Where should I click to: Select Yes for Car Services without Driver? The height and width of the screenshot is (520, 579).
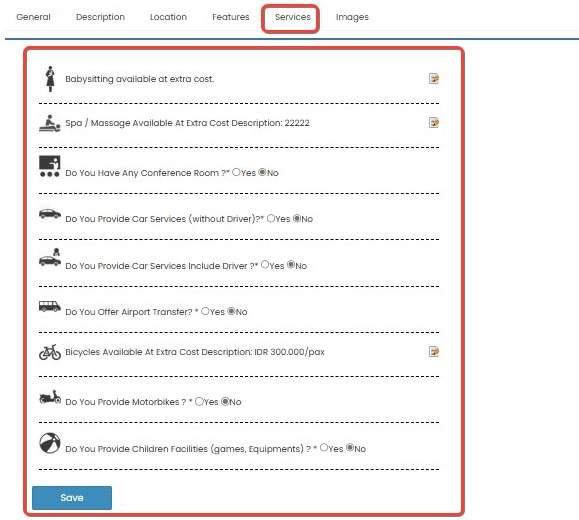(x=271, y=218)
